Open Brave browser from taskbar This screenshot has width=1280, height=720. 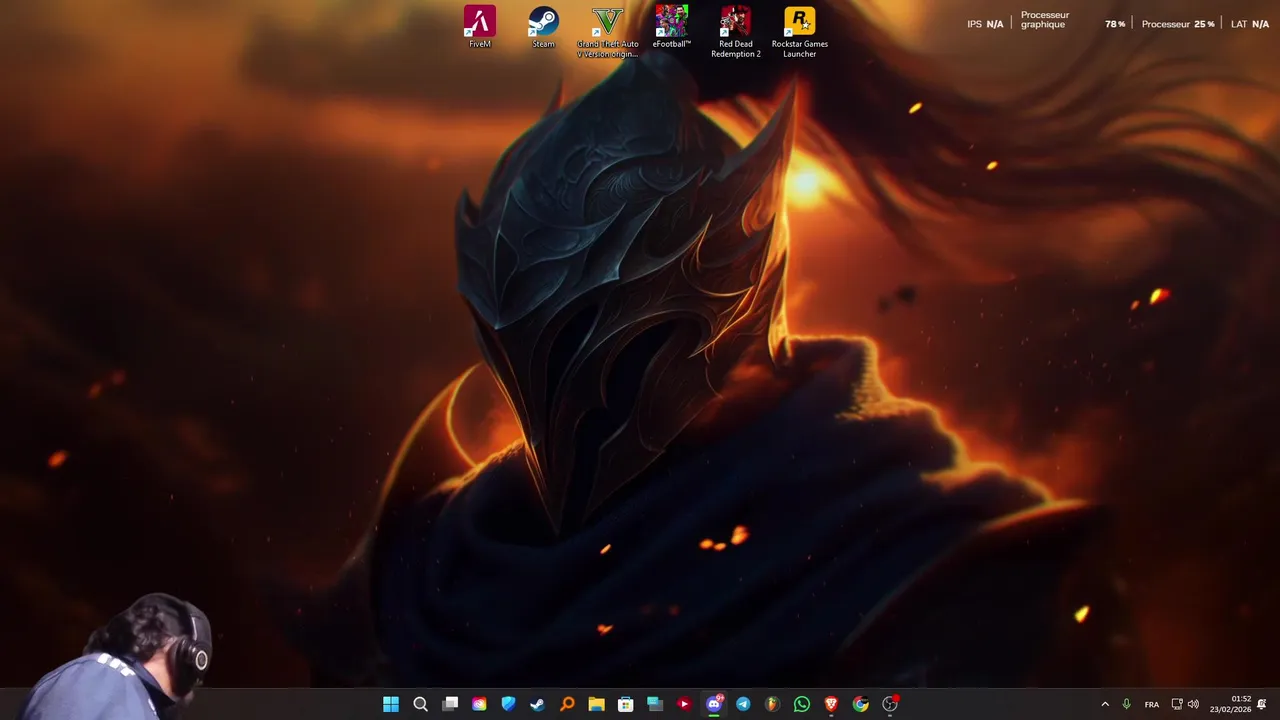pos(831,704)
